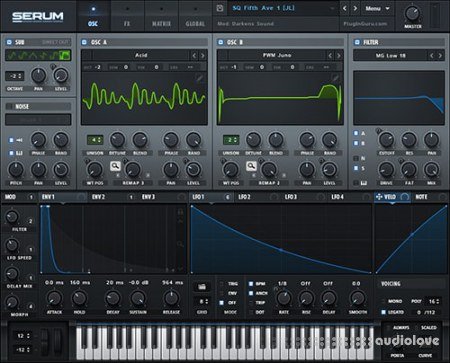
Task: Toggle the FILTER enable switch
Action: tap(357, 42)
